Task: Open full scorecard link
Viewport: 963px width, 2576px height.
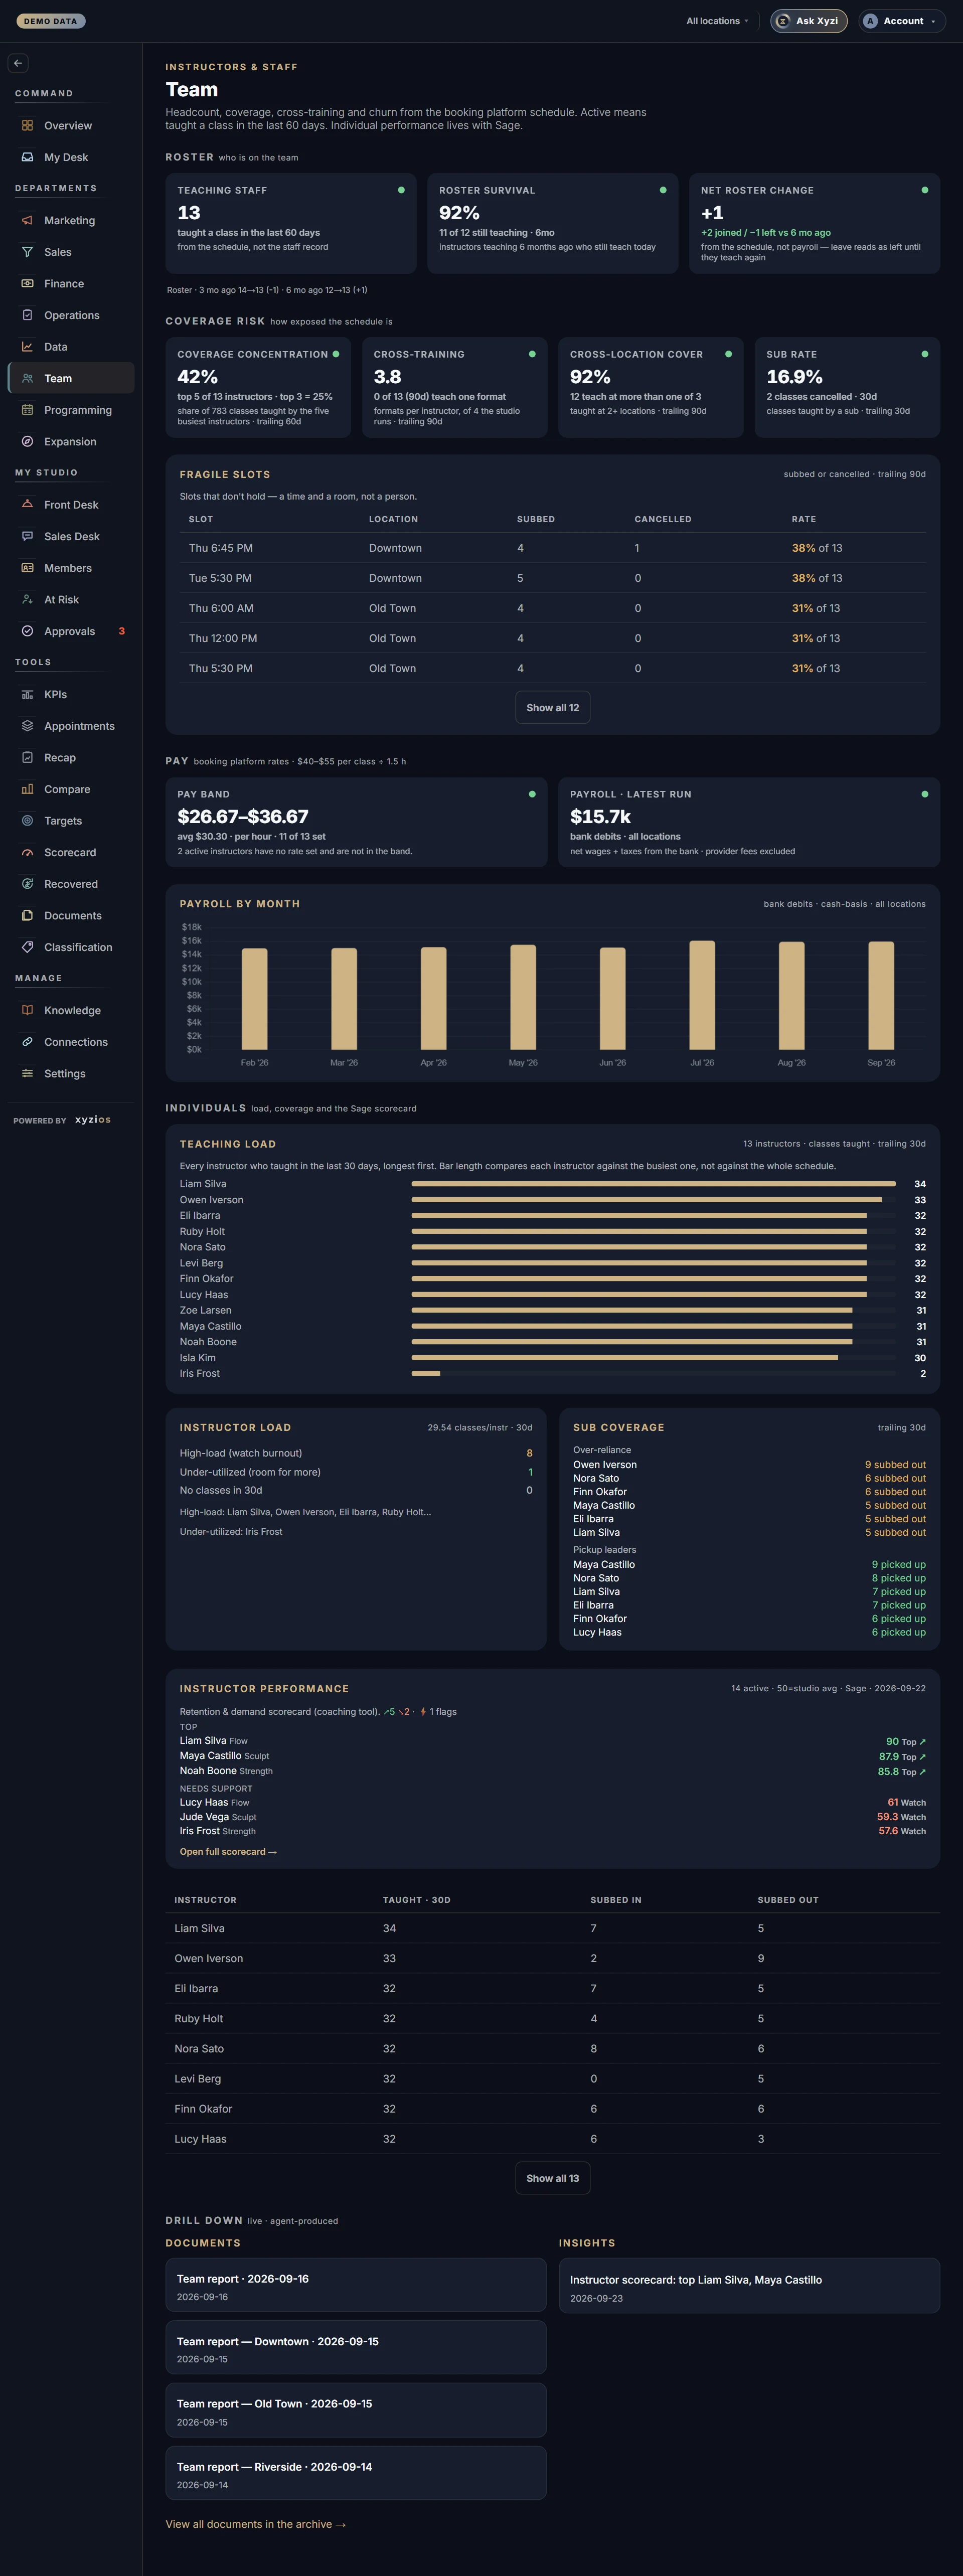Action: click(x=228, y=1852)
